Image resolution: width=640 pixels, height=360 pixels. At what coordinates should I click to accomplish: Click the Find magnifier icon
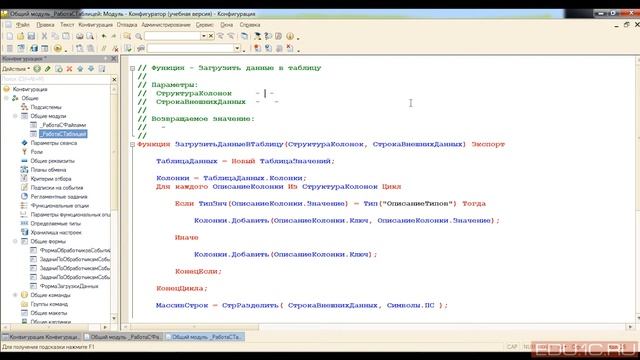point(139,36)
